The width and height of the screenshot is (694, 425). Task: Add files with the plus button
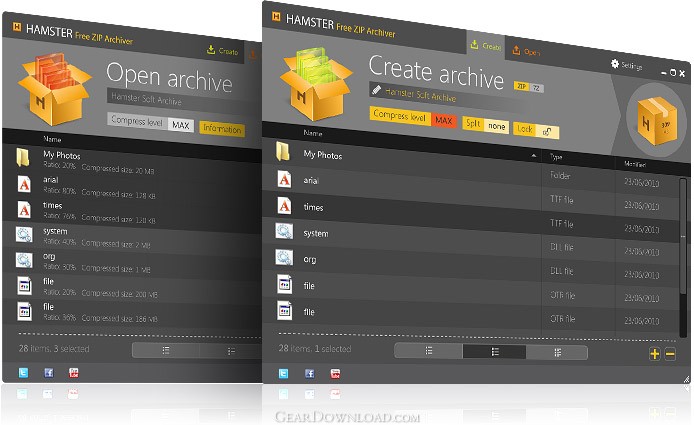pos(655,354)
